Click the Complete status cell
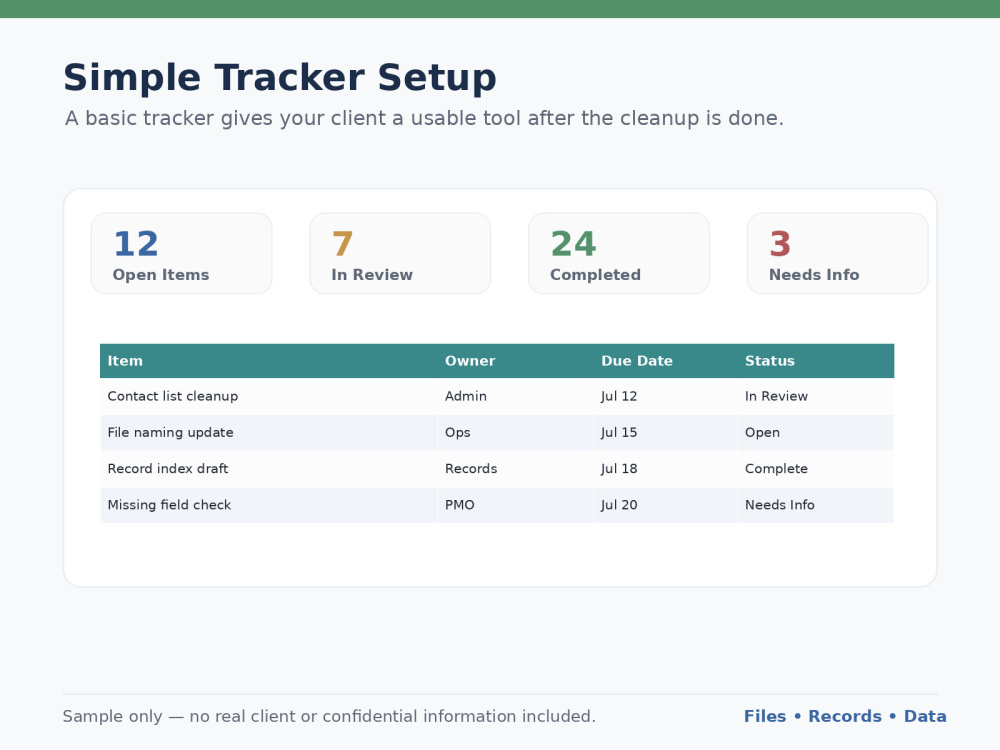This screenshot has height=750, width=1000. [816, 469]
